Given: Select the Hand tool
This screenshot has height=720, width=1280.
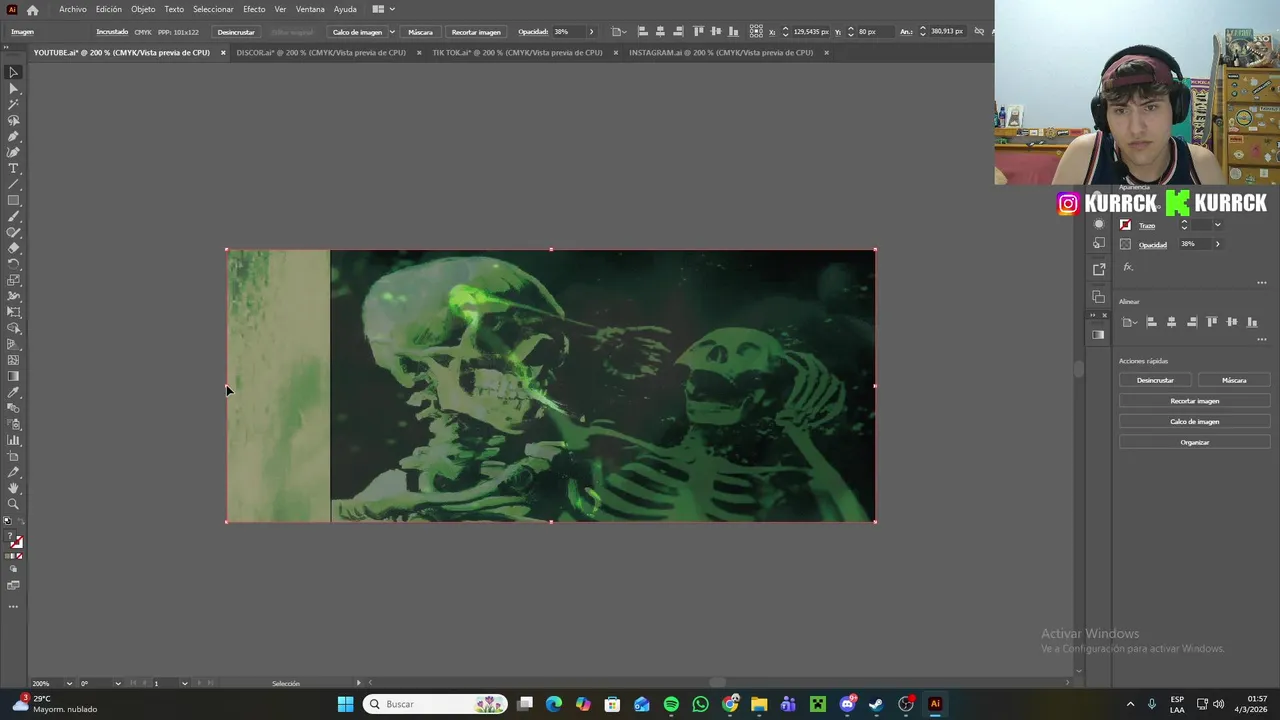Looking at the screenshot, I should coord(13,488).
